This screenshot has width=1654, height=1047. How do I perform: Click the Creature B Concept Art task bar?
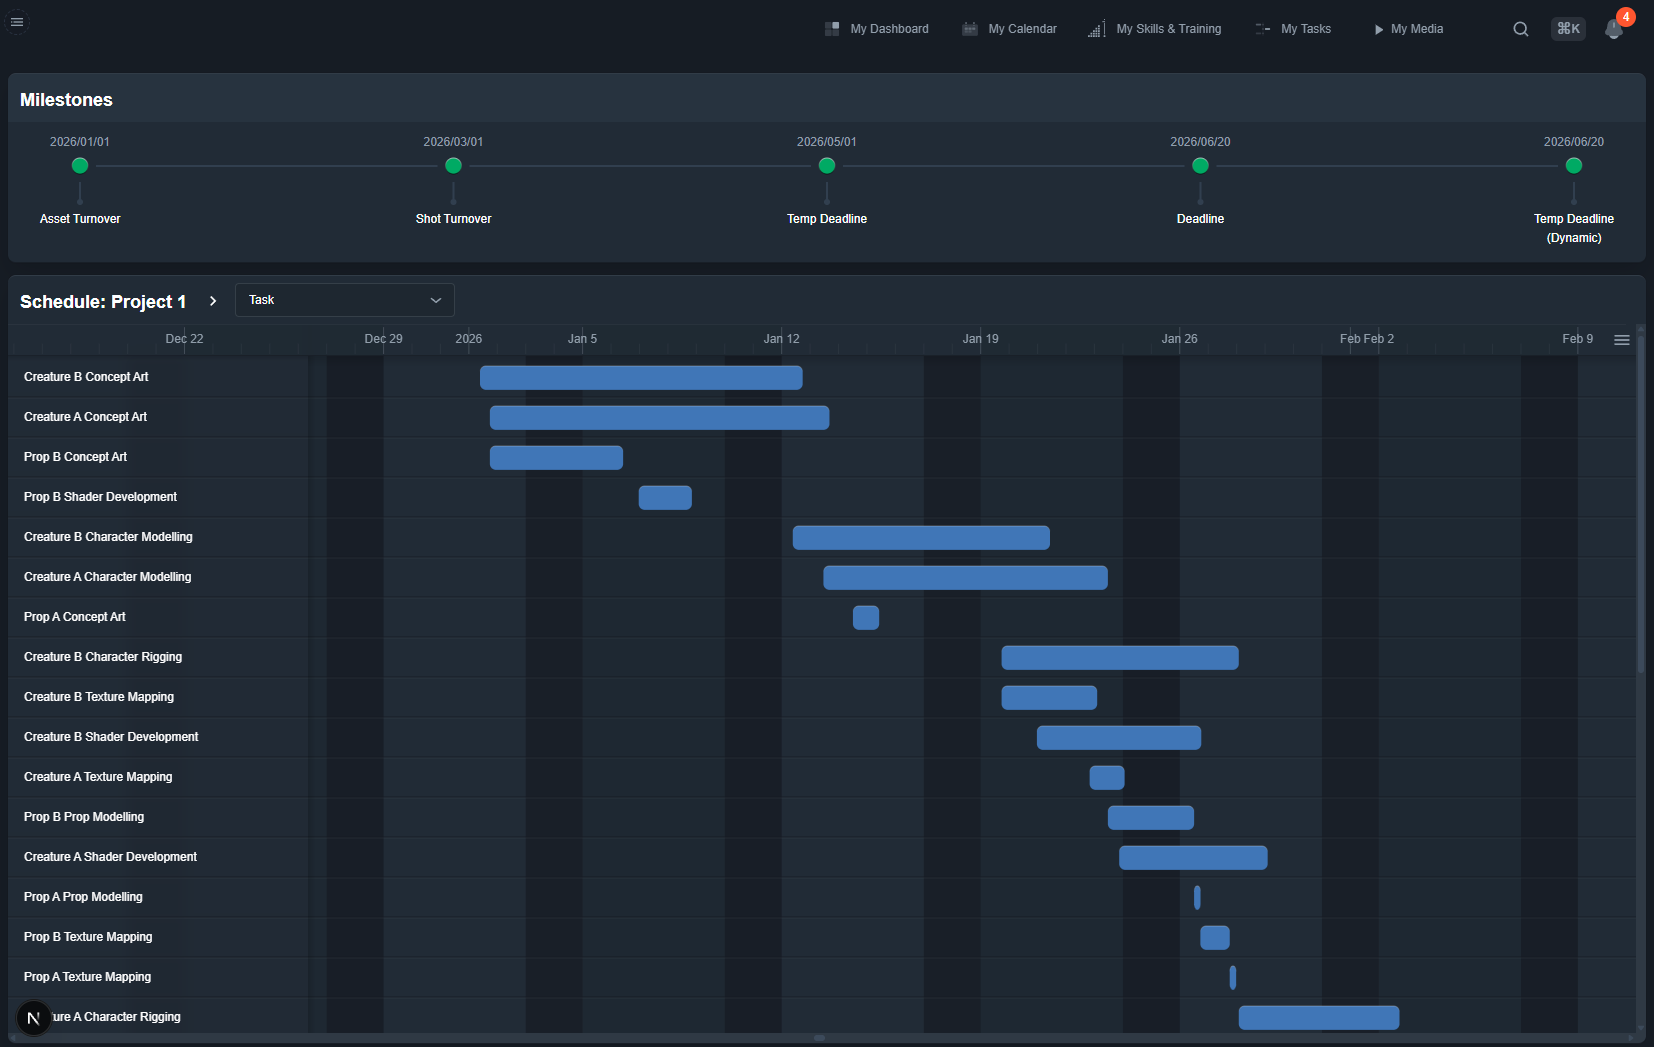coord(641,377)
